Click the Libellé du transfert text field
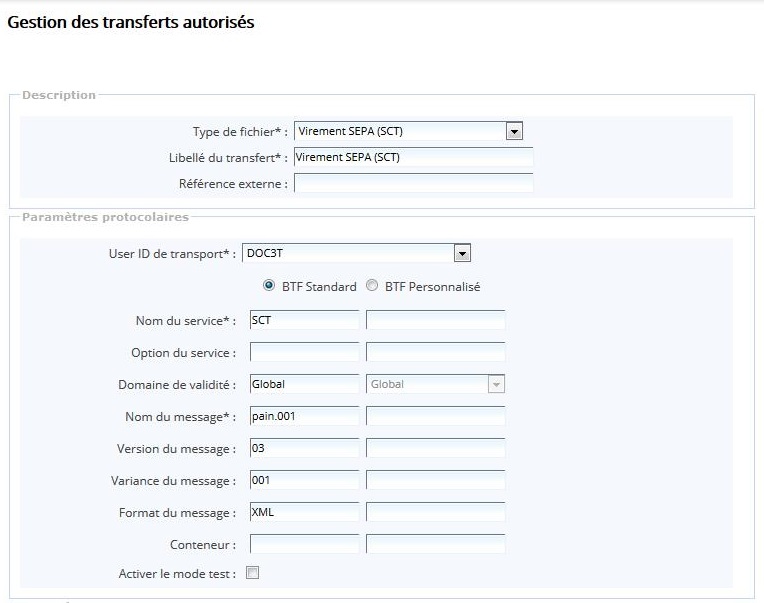This screenshot has width=764, height=603. click(x=413, y=157)
